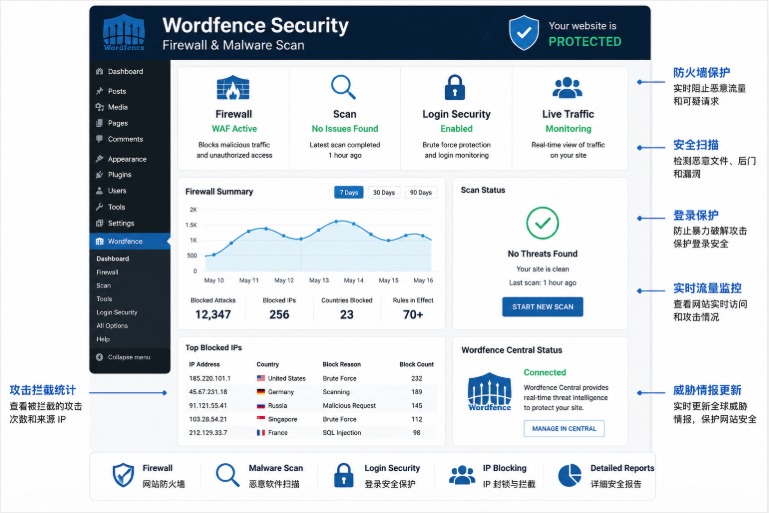Click the Plugins plug icon
The width and height of the screenshot is (769, 513).
(x=100, y=175)
